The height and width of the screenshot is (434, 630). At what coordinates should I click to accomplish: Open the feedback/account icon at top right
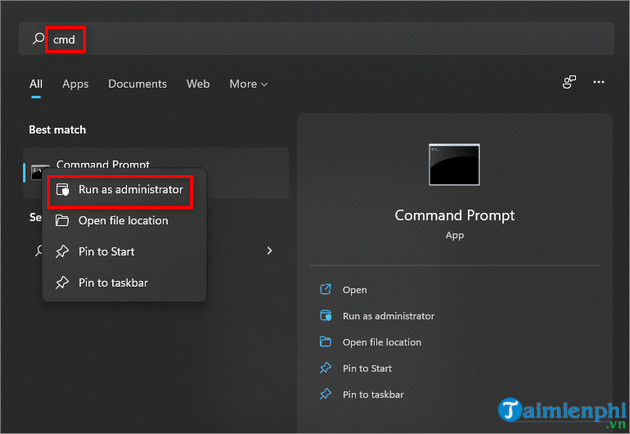click(569, 82)
